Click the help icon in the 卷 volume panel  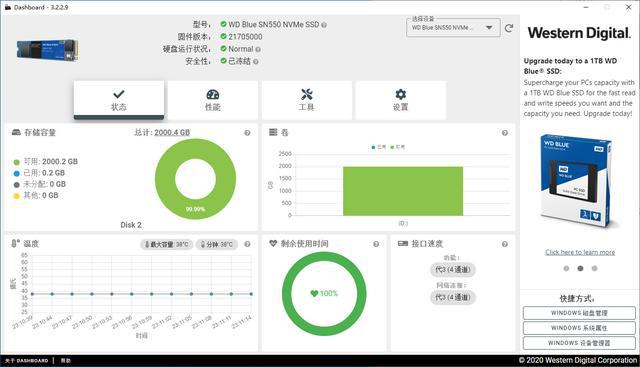(505, 133)
